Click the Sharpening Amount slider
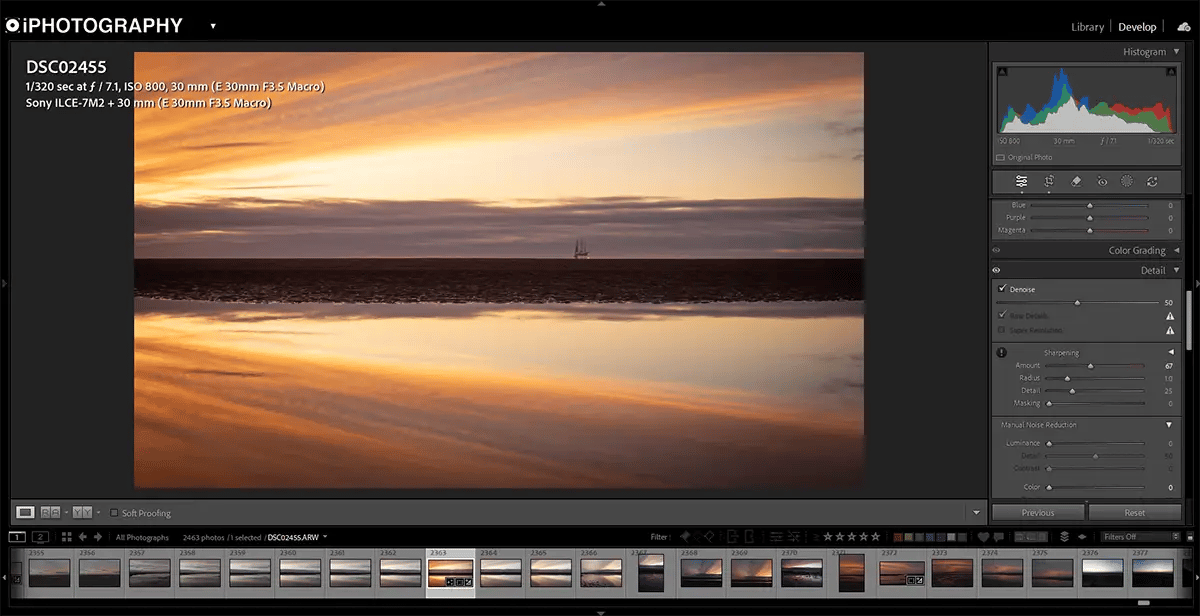Screen dimensions: 1200x616 [1096, 366]
